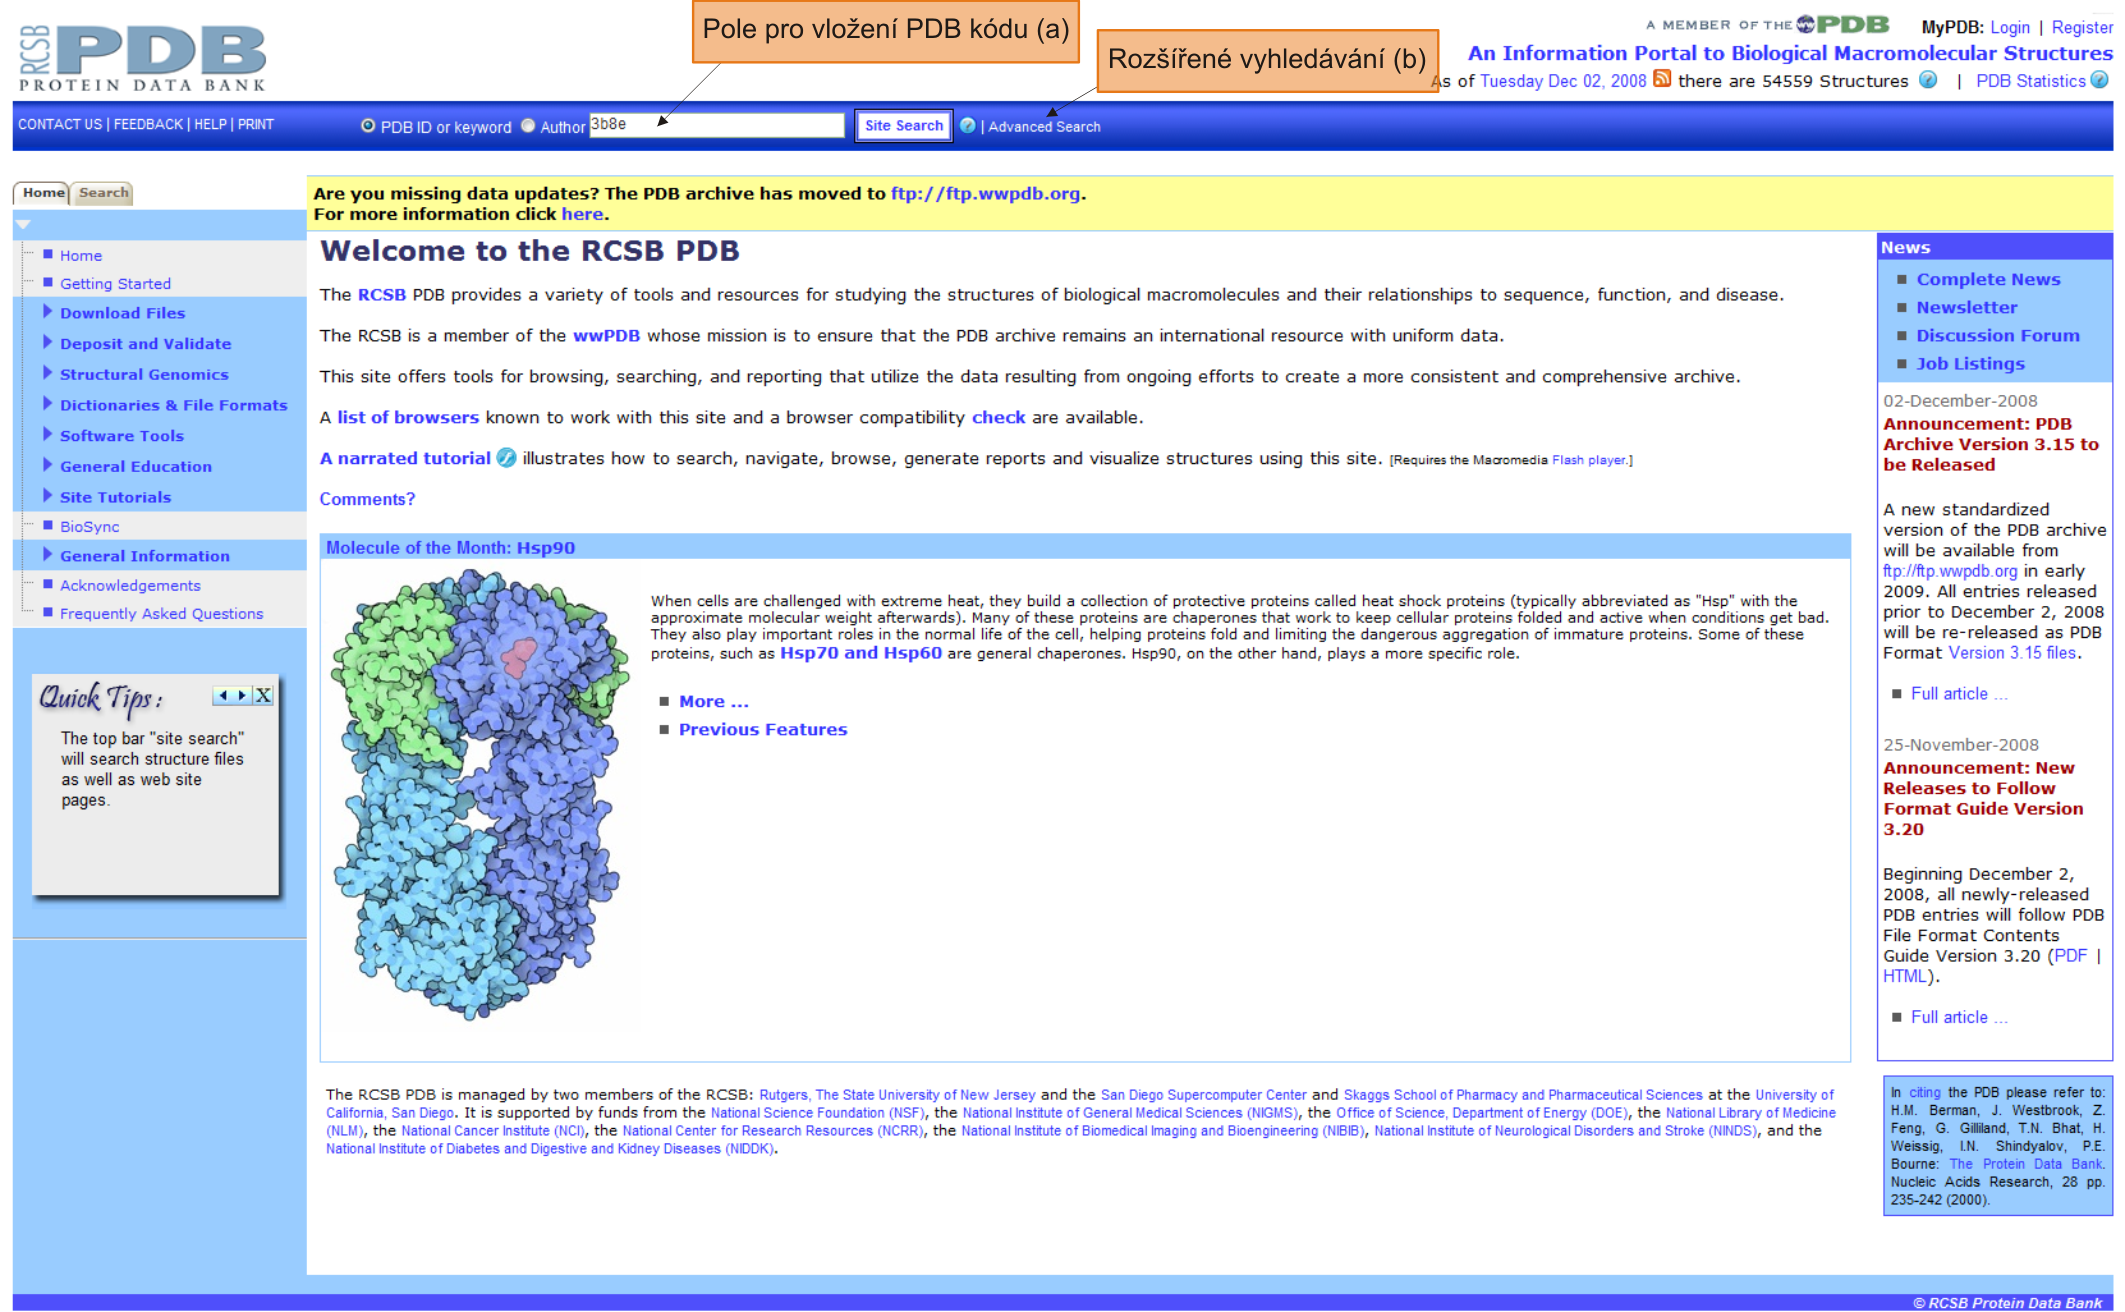Screen dimensions: 2125x1312
Task: Expand Dictionaries & File Formats item
Action: pyautogui.click(x=173, y=405)
